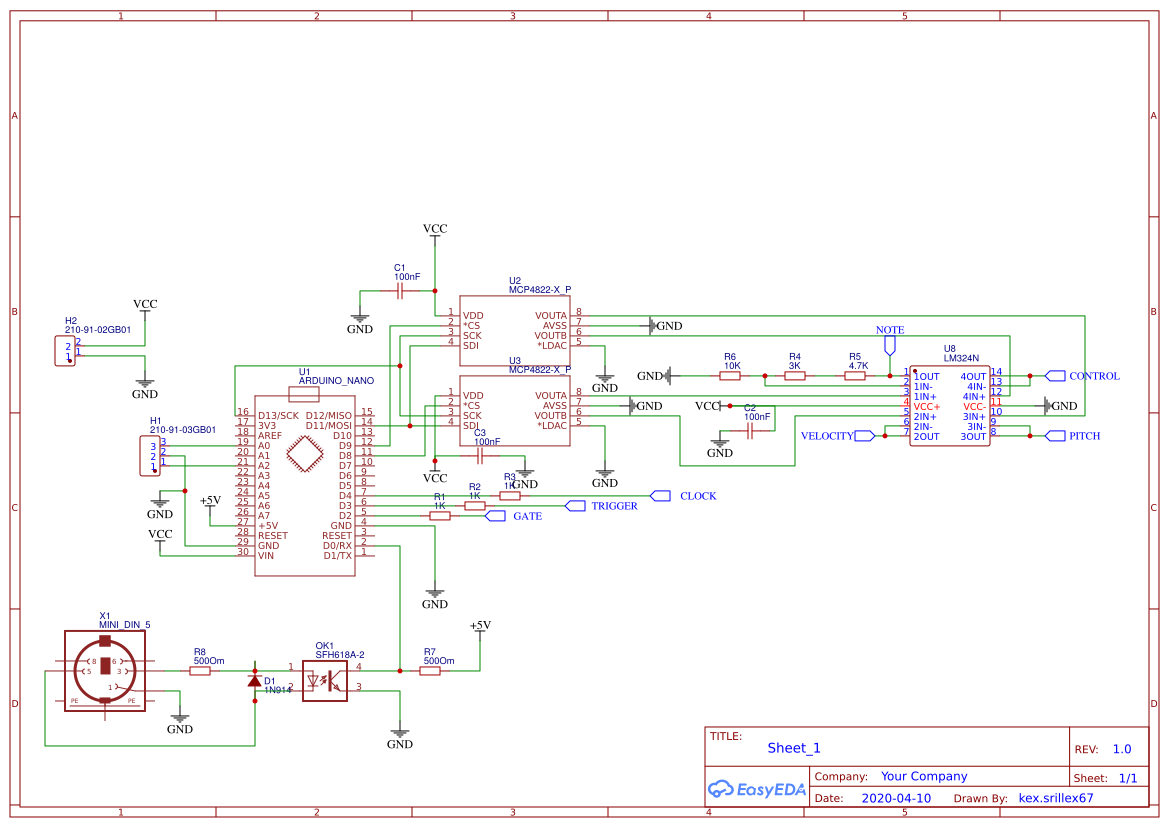Click the GND symbol below header H2
This screenshot has width=1169, height=827.
(x=144, y=381)
